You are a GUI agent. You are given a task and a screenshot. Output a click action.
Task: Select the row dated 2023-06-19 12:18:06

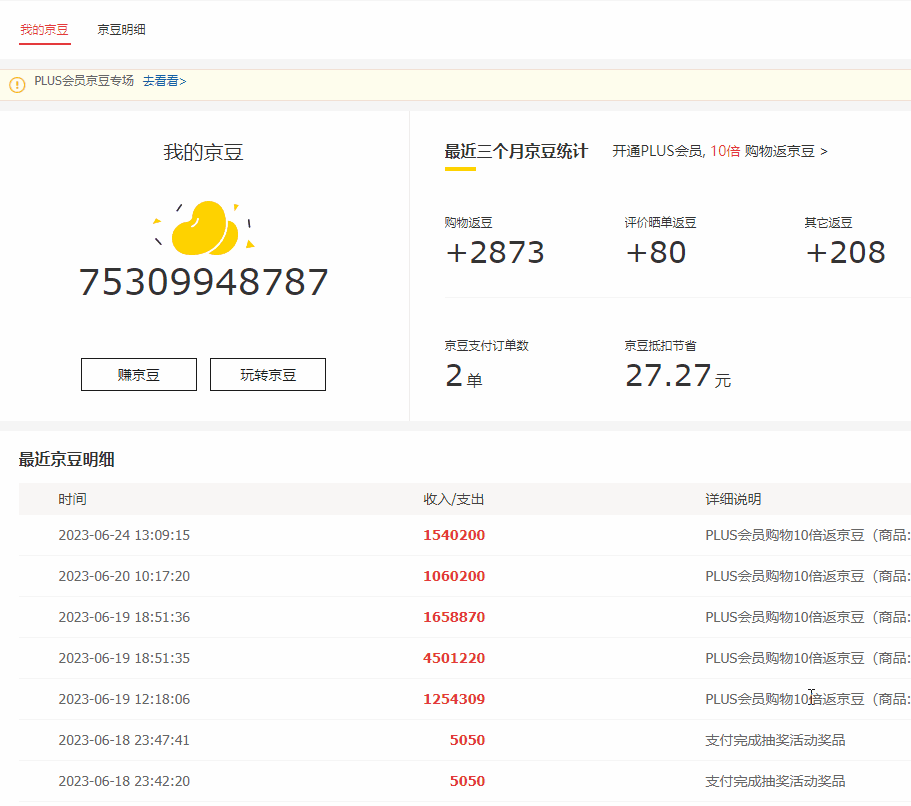[x=465, y=699]
